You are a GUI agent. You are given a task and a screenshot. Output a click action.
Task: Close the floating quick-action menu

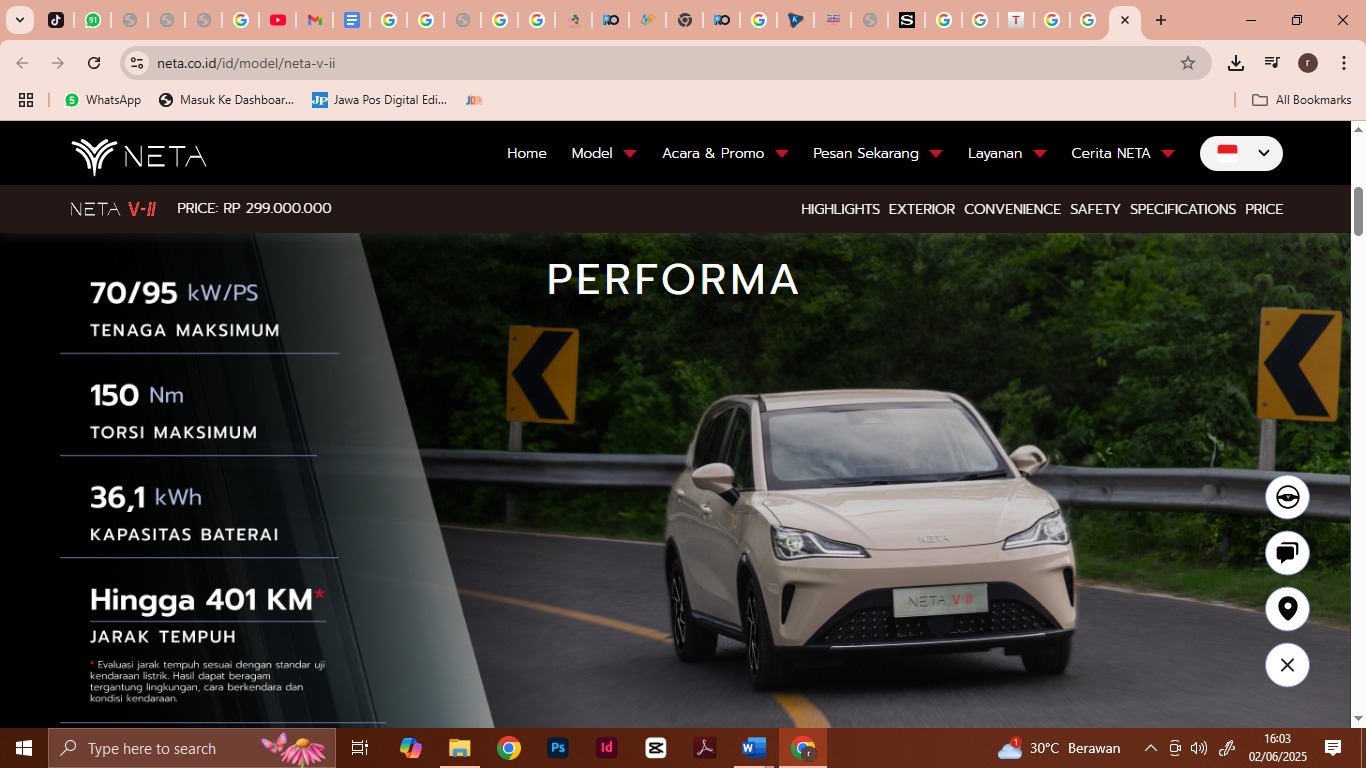coord(1287,665)
